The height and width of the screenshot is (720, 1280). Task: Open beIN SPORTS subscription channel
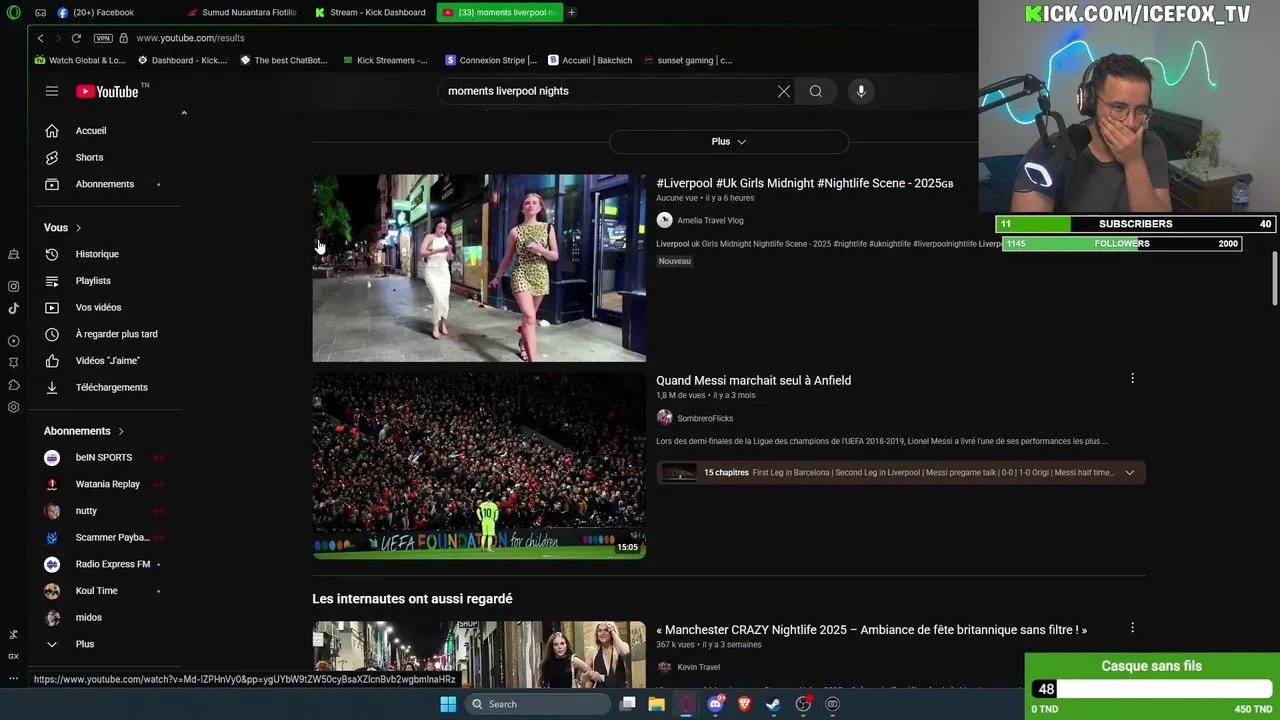(104, 458)
